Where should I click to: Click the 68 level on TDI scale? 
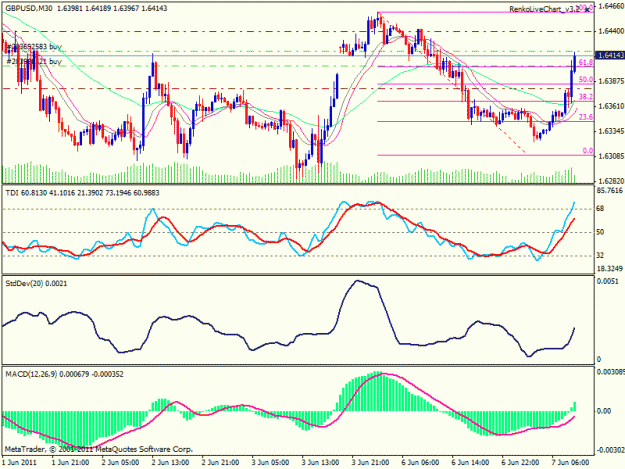tap(600, 209)
